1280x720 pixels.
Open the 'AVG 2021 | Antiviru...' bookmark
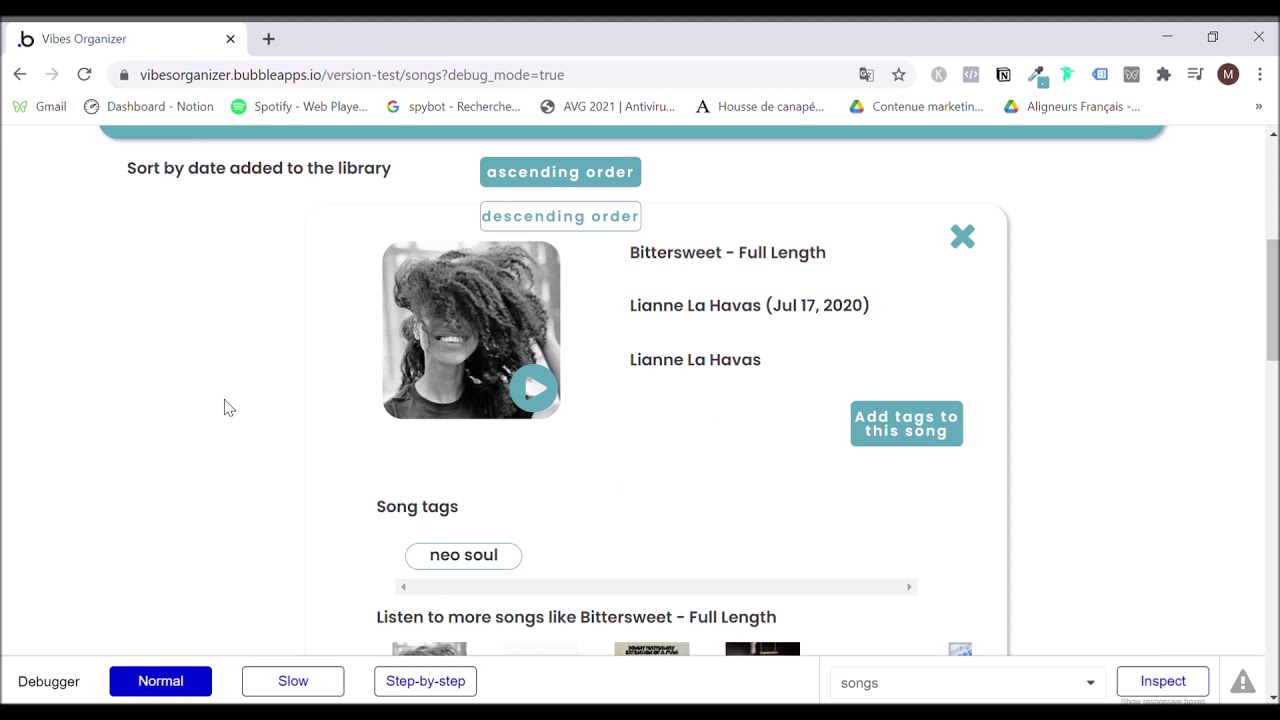coord(607,107)
